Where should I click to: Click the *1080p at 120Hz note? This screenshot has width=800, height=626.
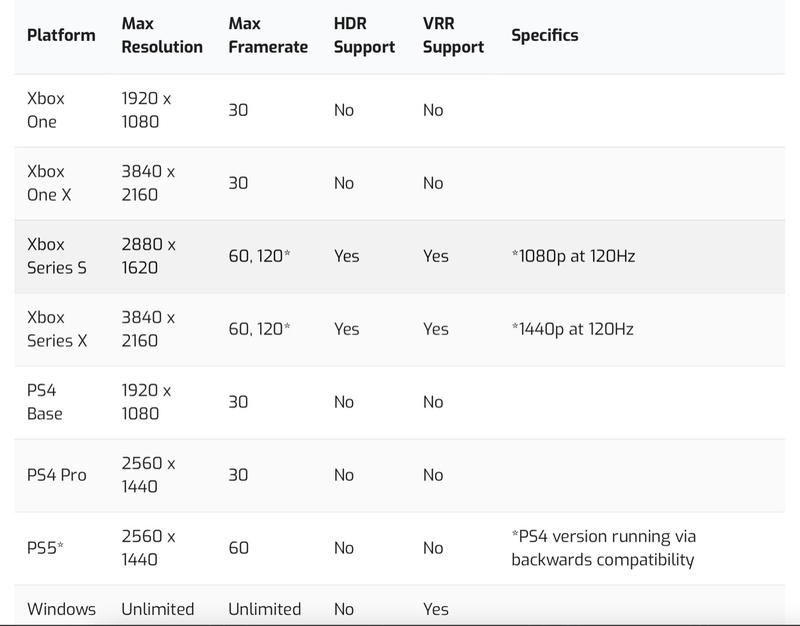(573, 256)
